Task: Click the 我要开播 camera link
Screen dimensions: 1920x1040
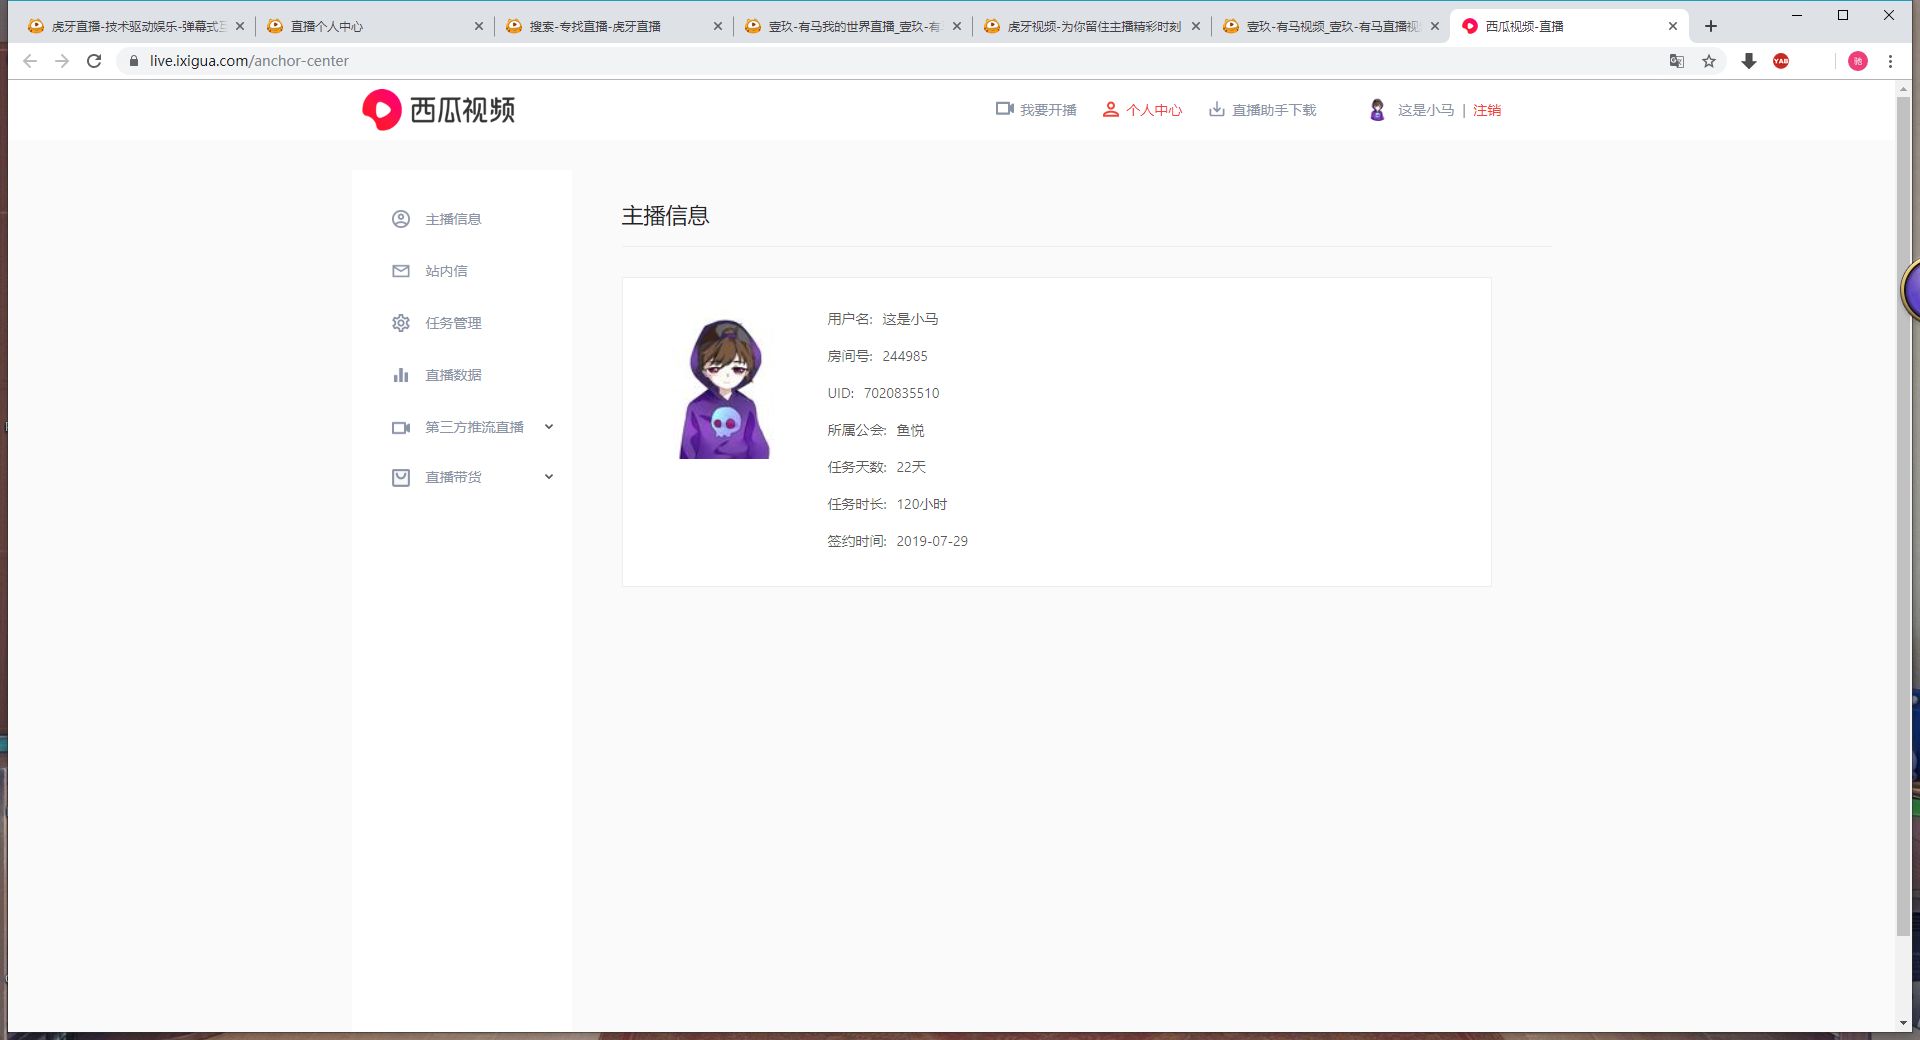Action: (x=1036, y=110)
